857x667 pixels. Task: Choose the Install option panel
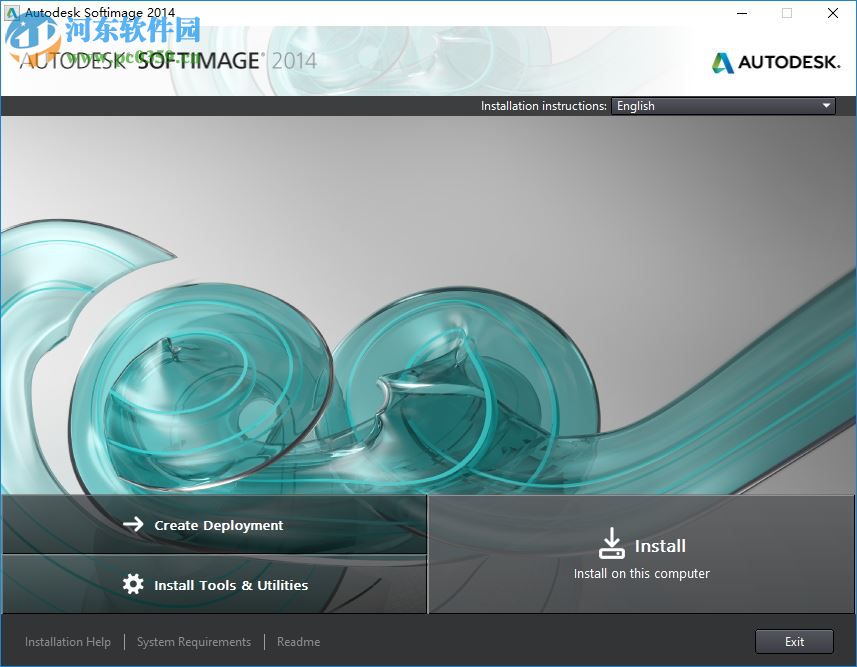click(x=642, y=550)
